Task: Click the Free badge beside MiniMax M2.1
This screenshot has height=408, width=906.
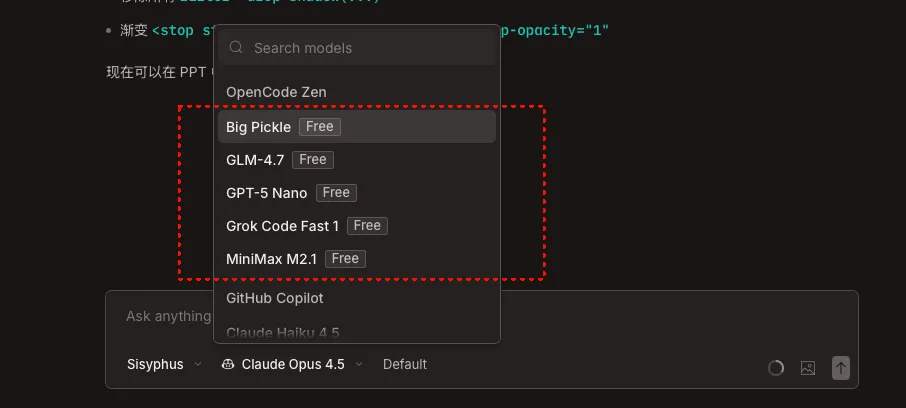Action: [345, 258]
